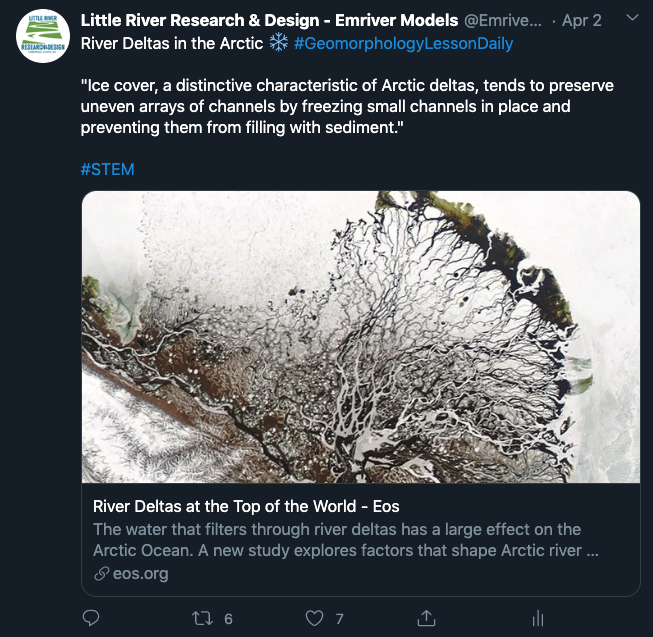Click the Little River Research & Design avatar

[x=43, y=39]
